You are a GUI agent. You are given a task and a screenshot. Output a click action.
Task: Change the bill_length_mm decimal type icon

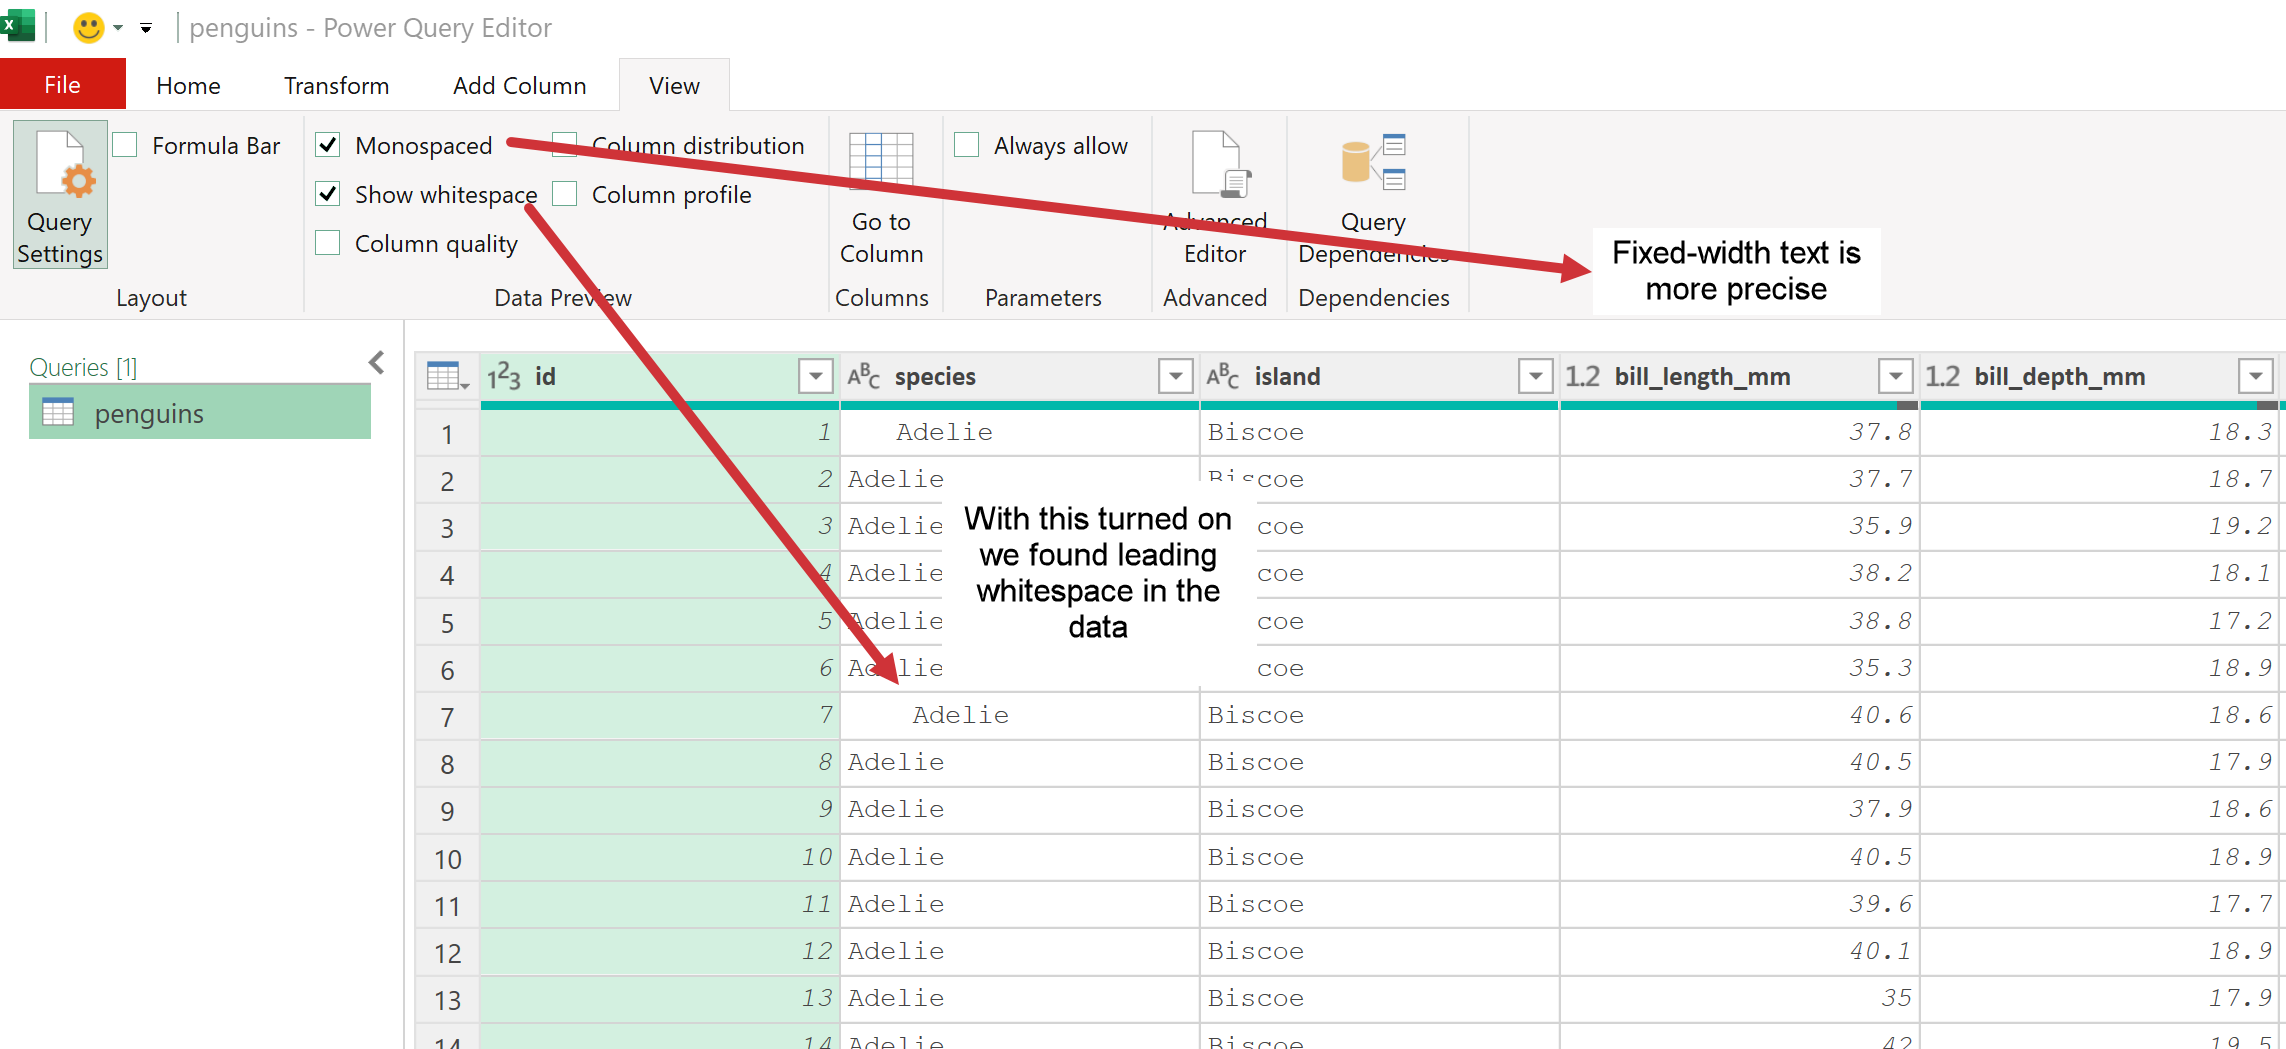click(1582, 377)
